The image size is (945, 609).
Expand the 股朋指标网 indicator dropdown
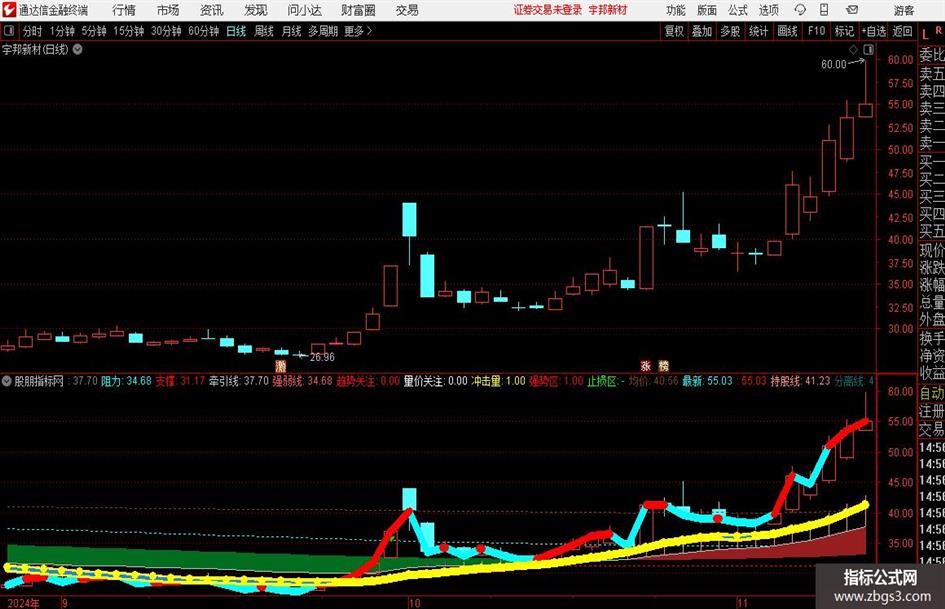click(x=7, y=381)
